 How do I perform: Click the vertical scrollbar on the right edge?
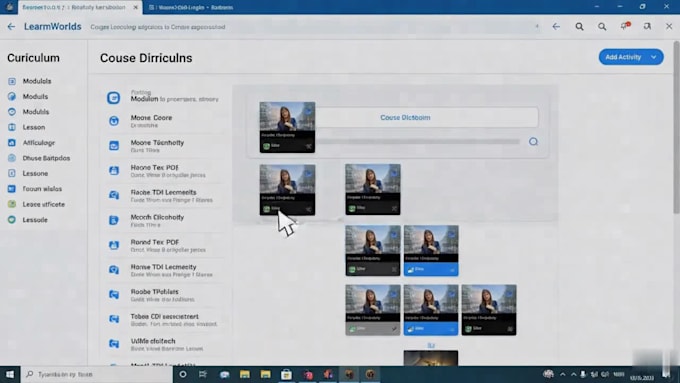point(677,127)
